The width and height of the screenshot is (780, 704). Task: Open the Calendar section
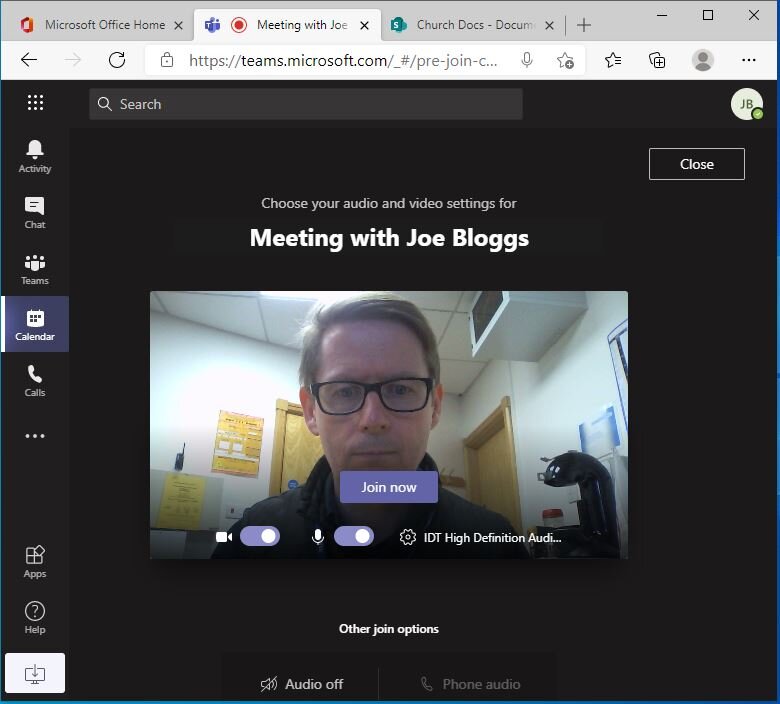coord(35,324)
